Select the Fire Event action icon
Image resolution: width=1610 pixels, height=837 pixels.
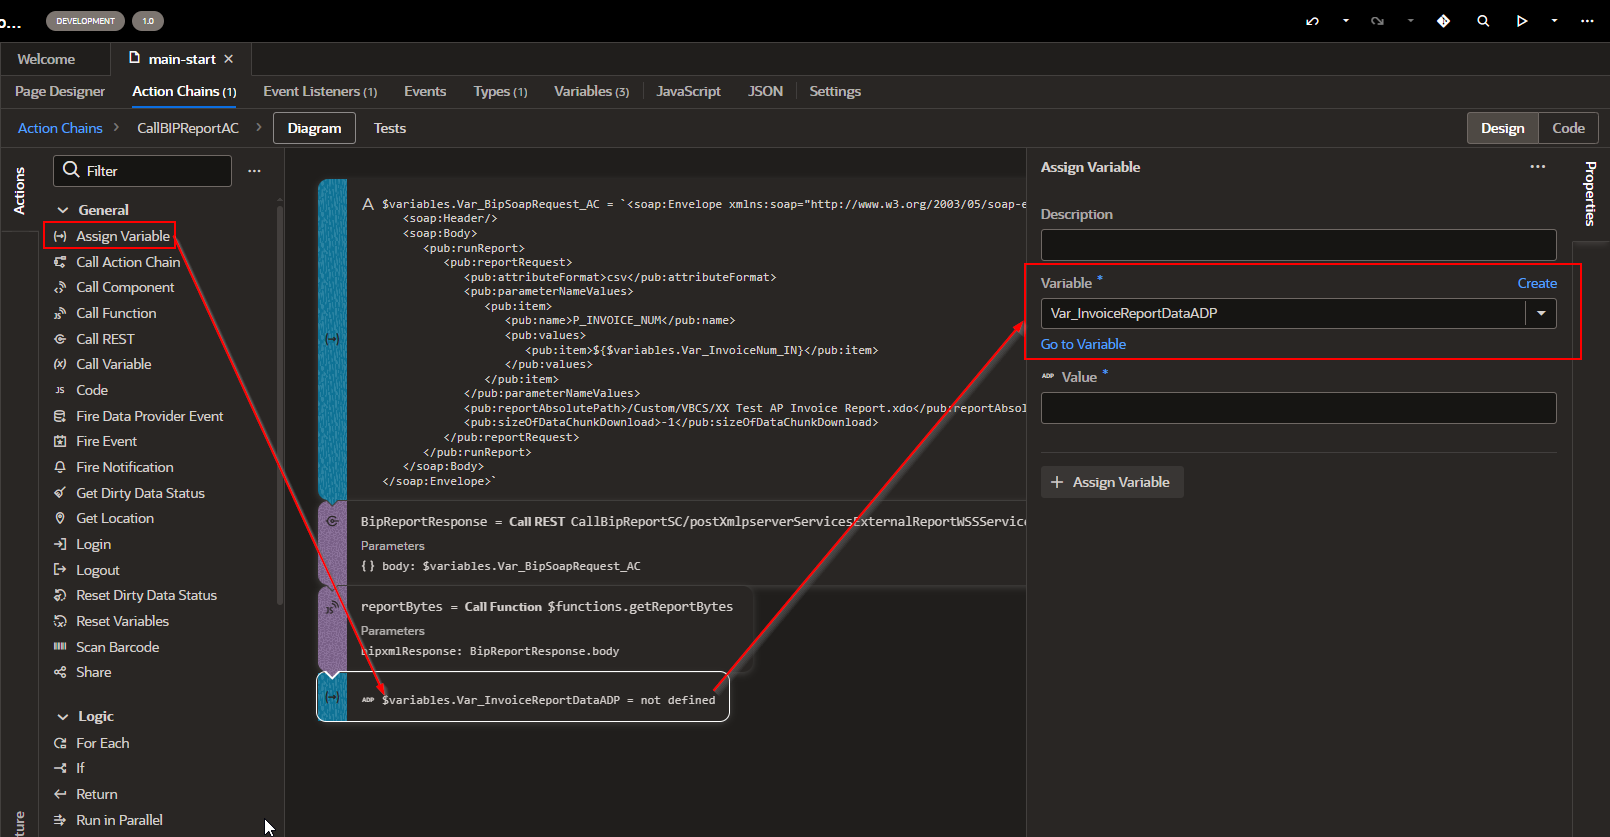click(x=60, y=441)
